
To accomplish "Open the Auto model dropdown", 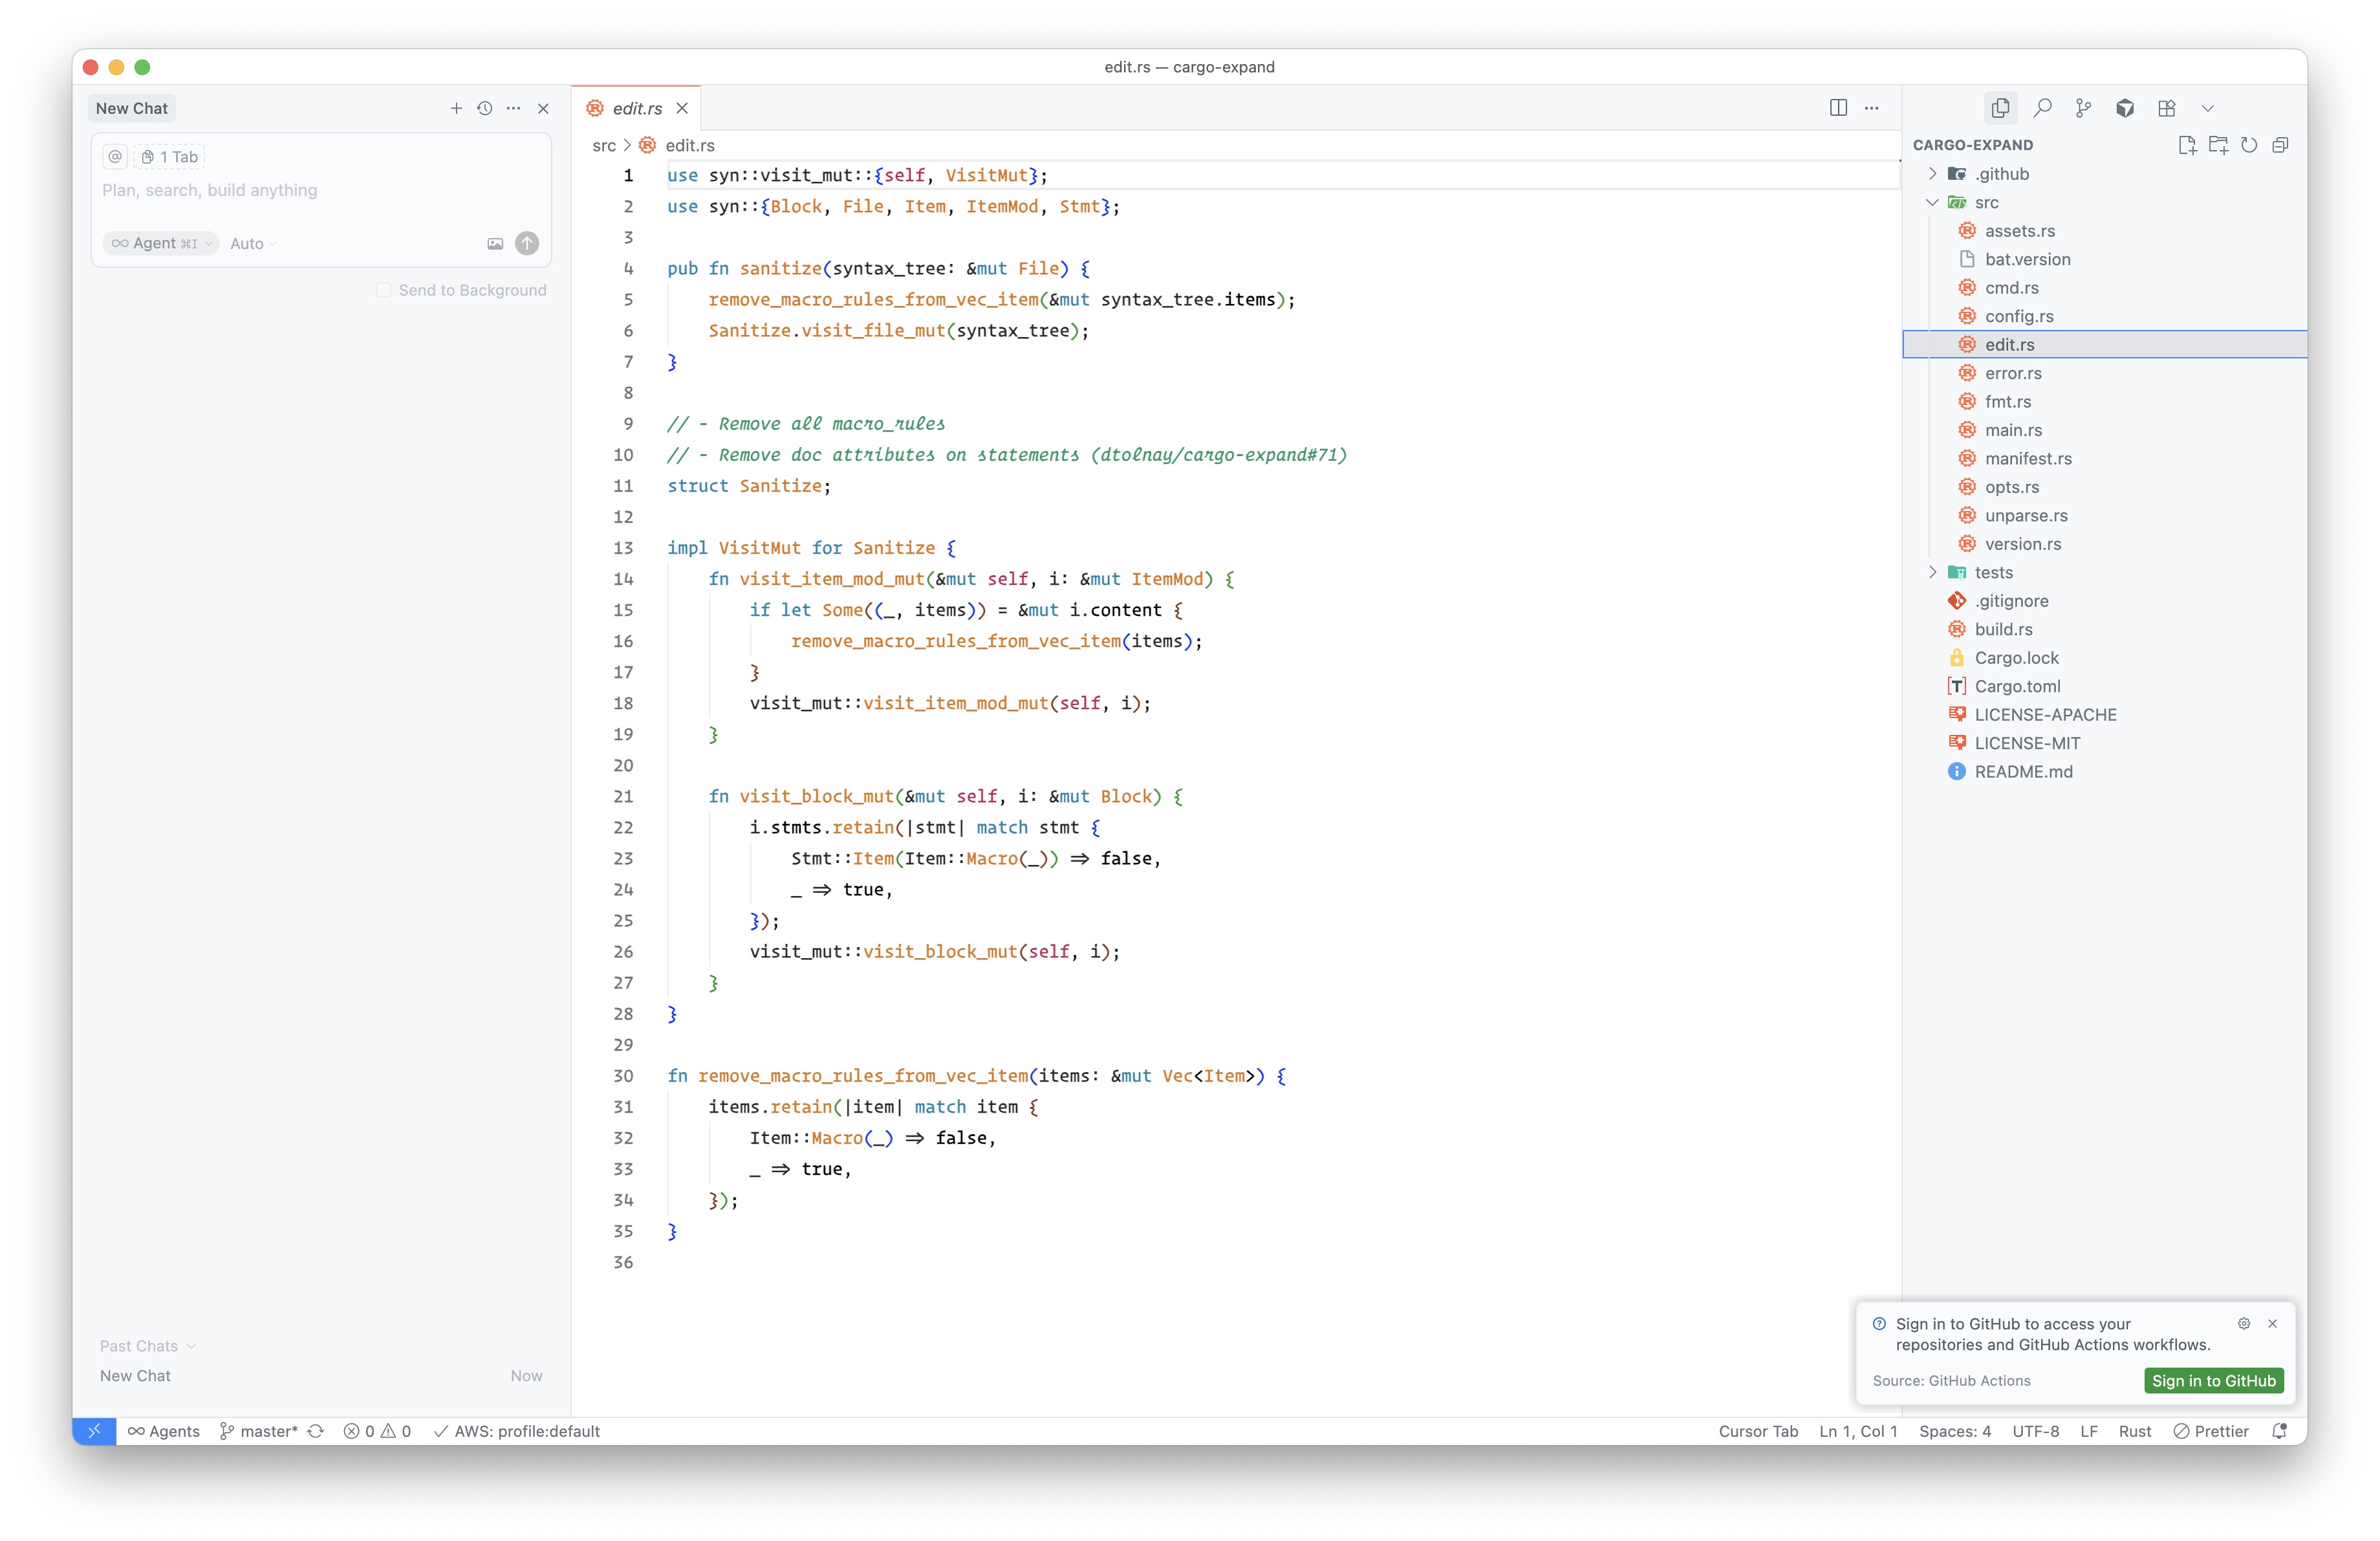I will click(252, 243).
